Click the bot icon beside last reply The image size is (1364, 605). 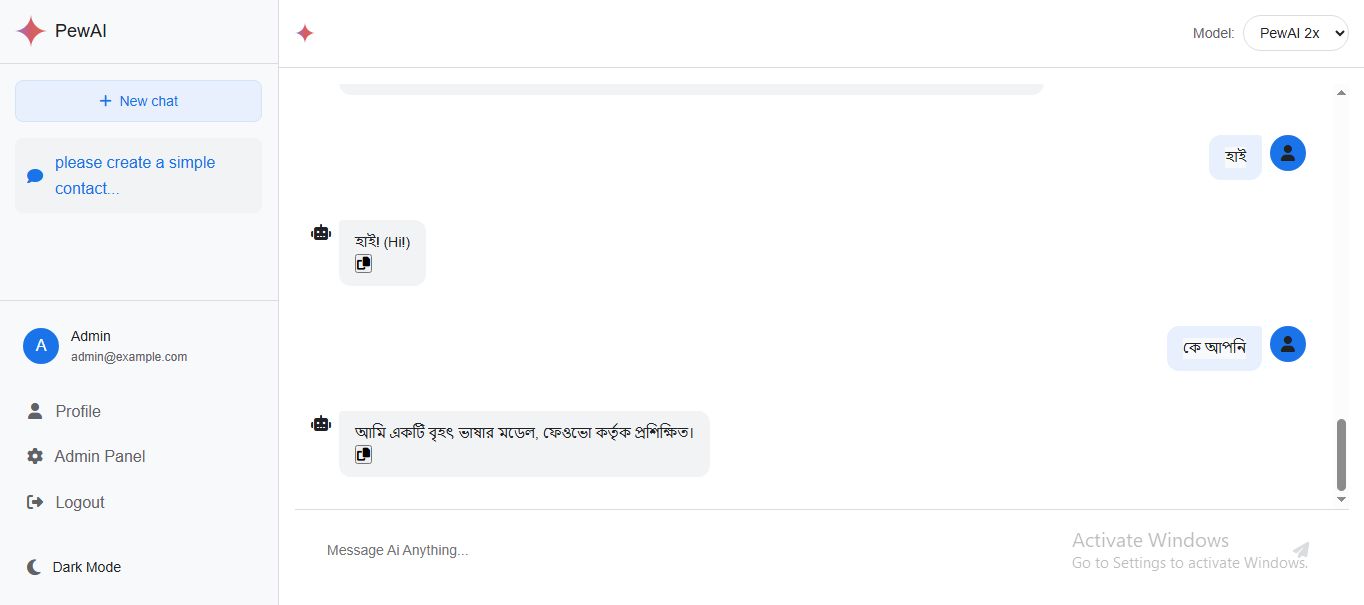click(321, 424)
